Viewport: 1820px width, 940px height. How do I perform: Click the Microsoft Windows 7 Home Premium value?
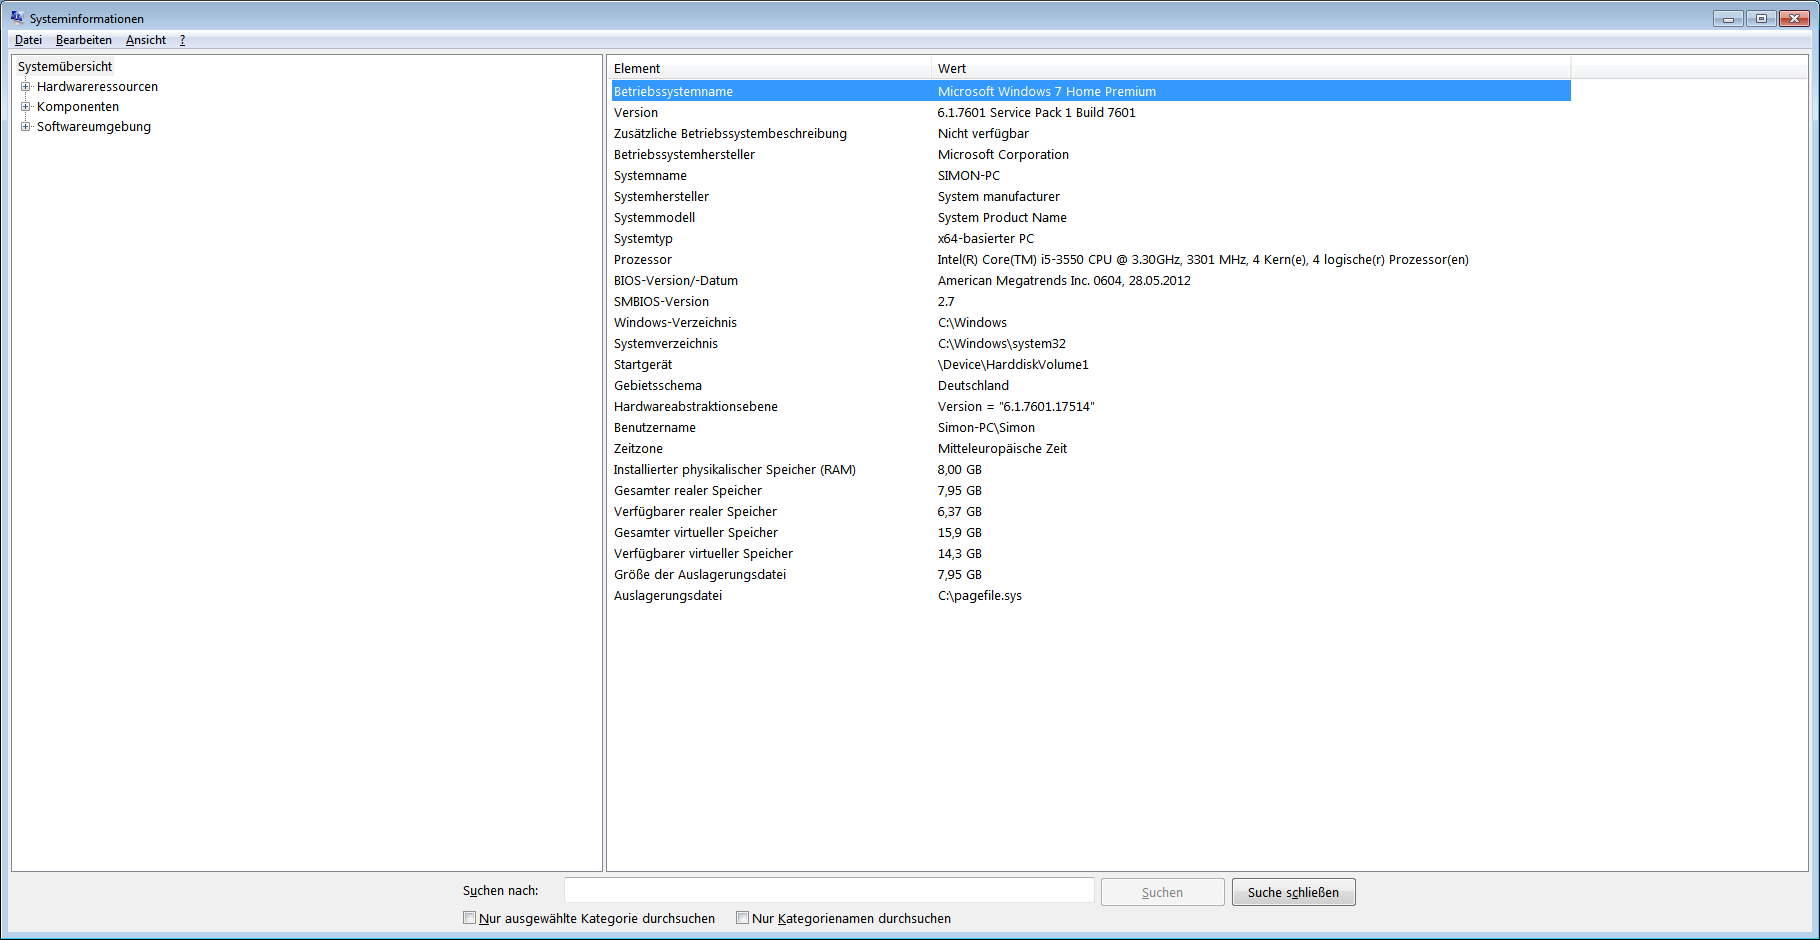1047,91
